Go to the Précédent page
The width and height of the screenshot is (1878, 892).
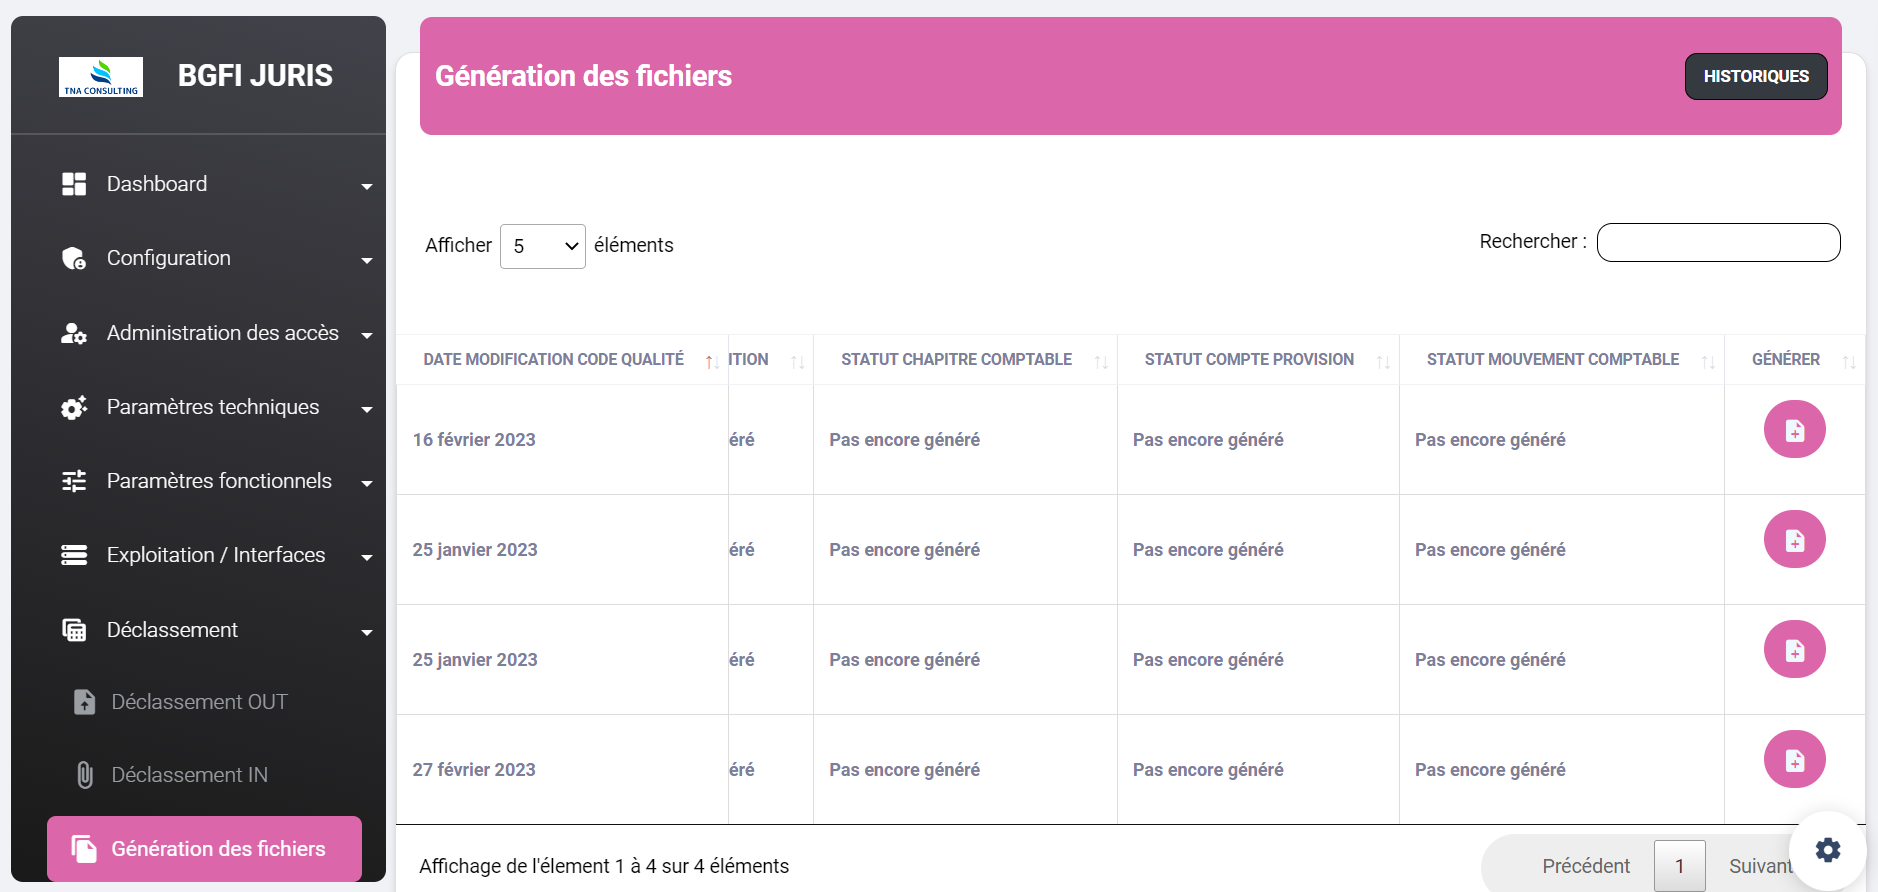[x=1586, y=866]
